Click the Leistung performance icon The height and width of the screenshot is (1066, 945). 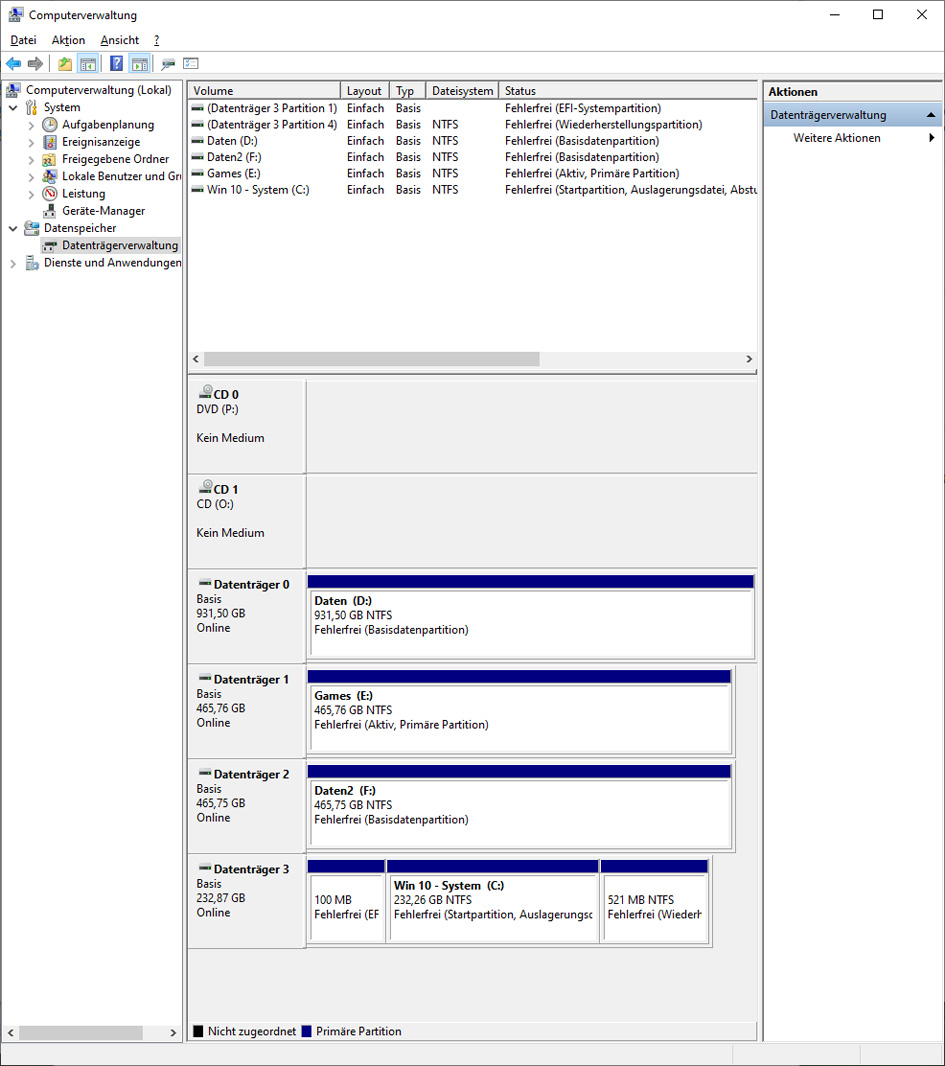click(50, 194)
